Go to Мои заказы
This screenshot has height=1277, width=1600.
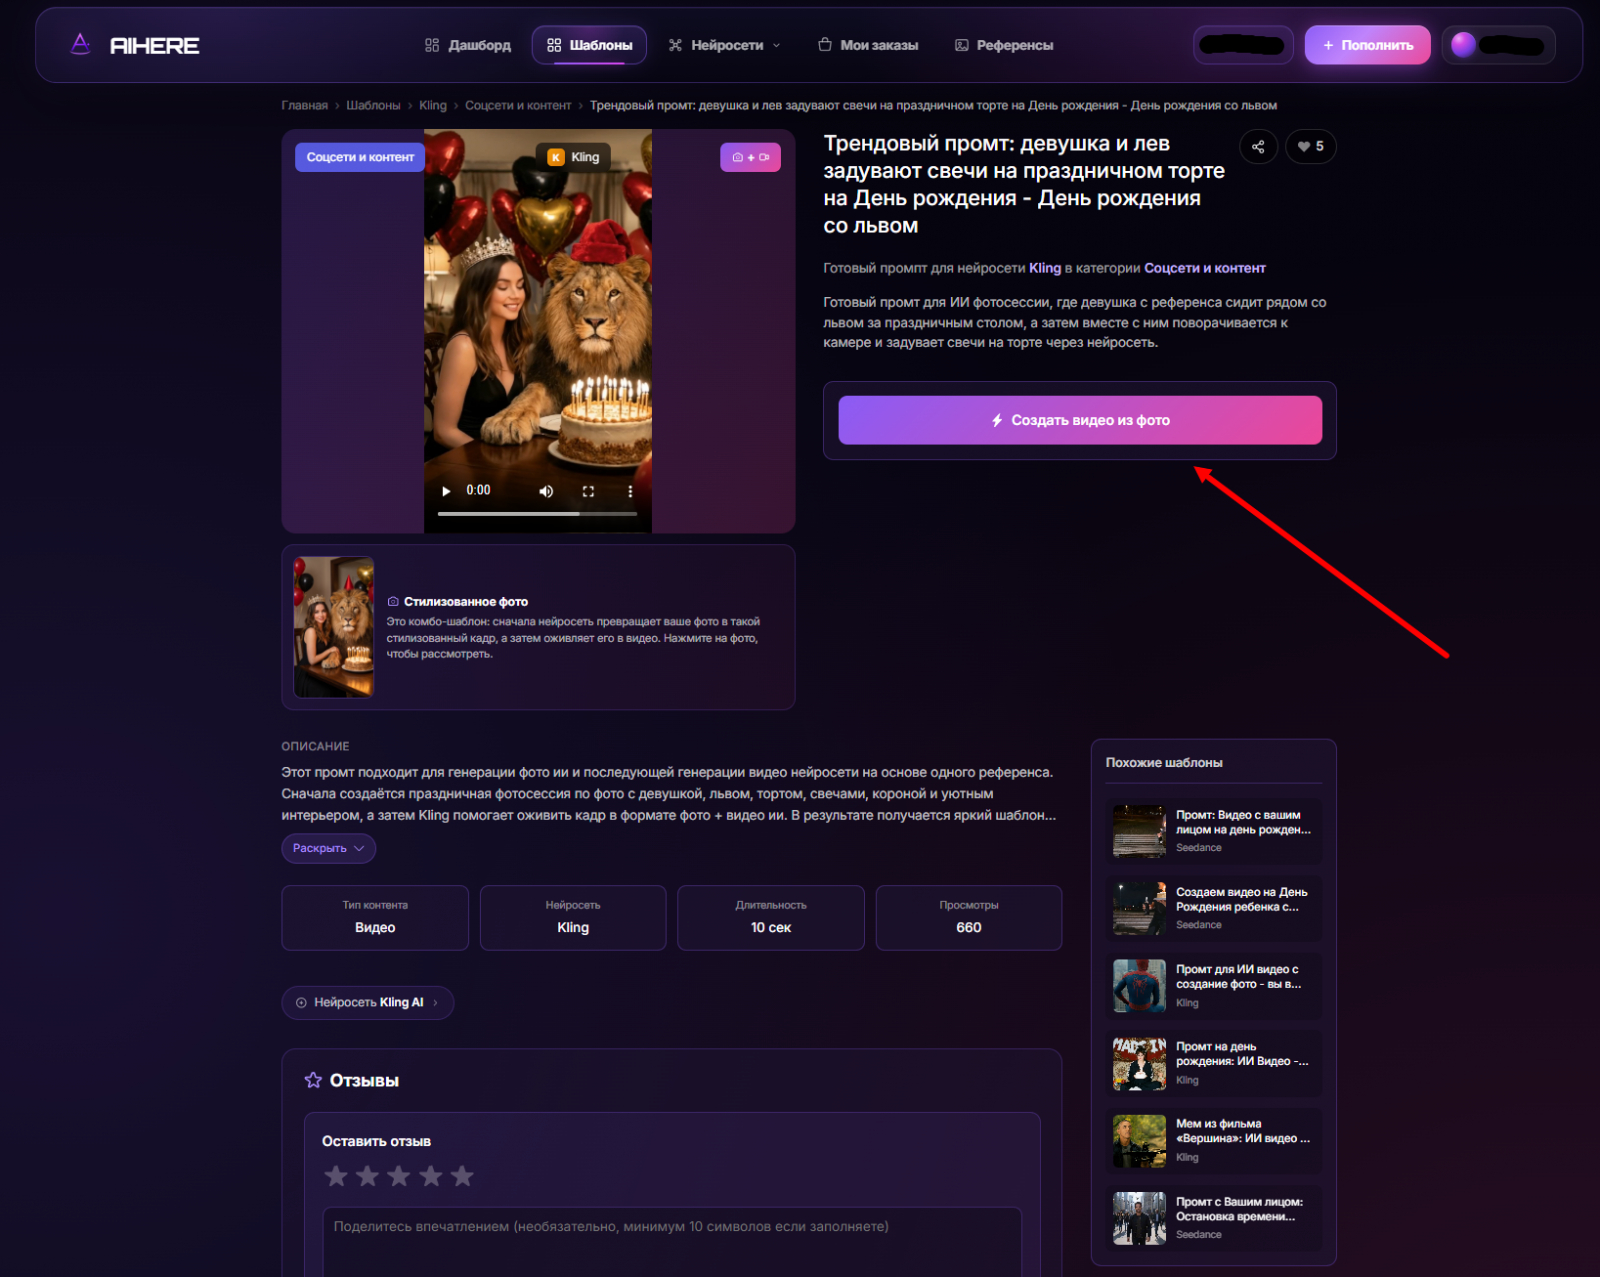click(x=867, y=45)
